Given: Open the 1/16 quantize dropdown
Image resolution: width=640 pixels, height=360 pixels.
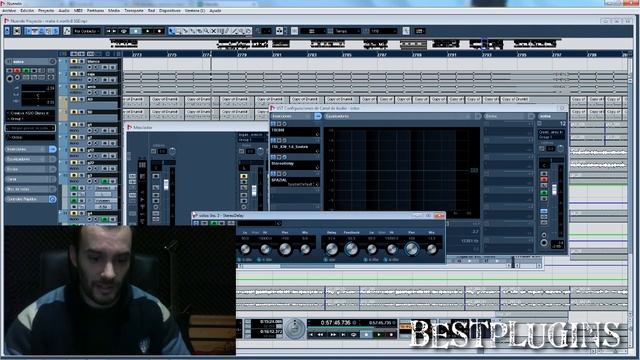Looking at the screenshot, I should click(x=384, y=31).
